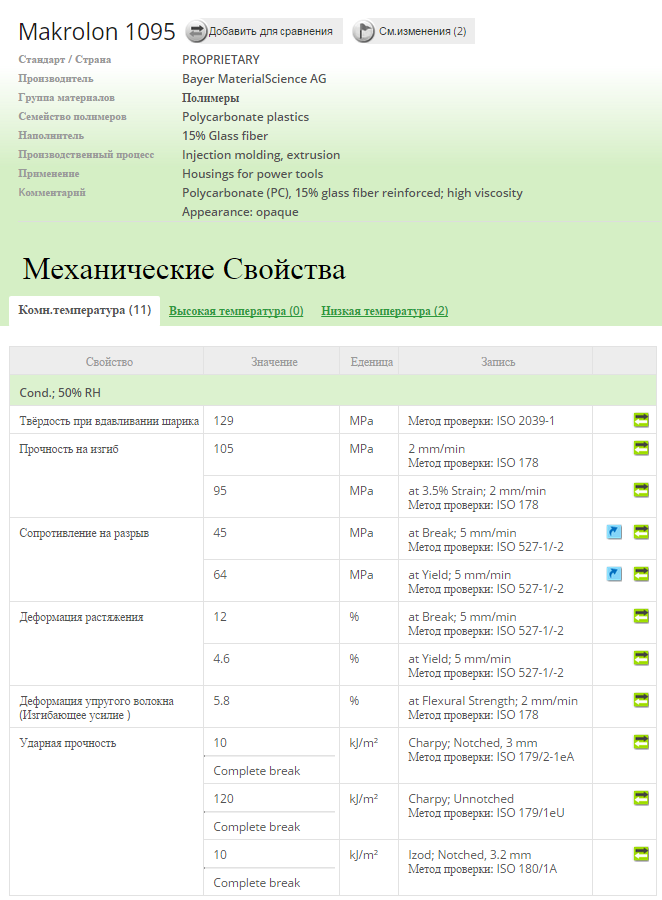Click the Деформация растяжения property cell
662x900 pixels.
click(107, 643)
